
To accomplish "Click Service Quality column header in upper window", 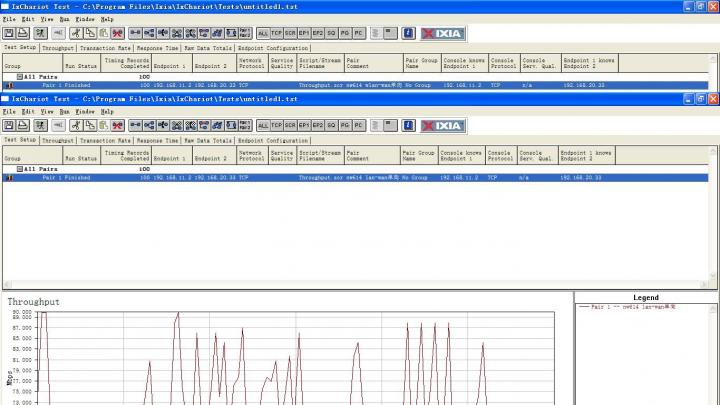I will (282, 63).
